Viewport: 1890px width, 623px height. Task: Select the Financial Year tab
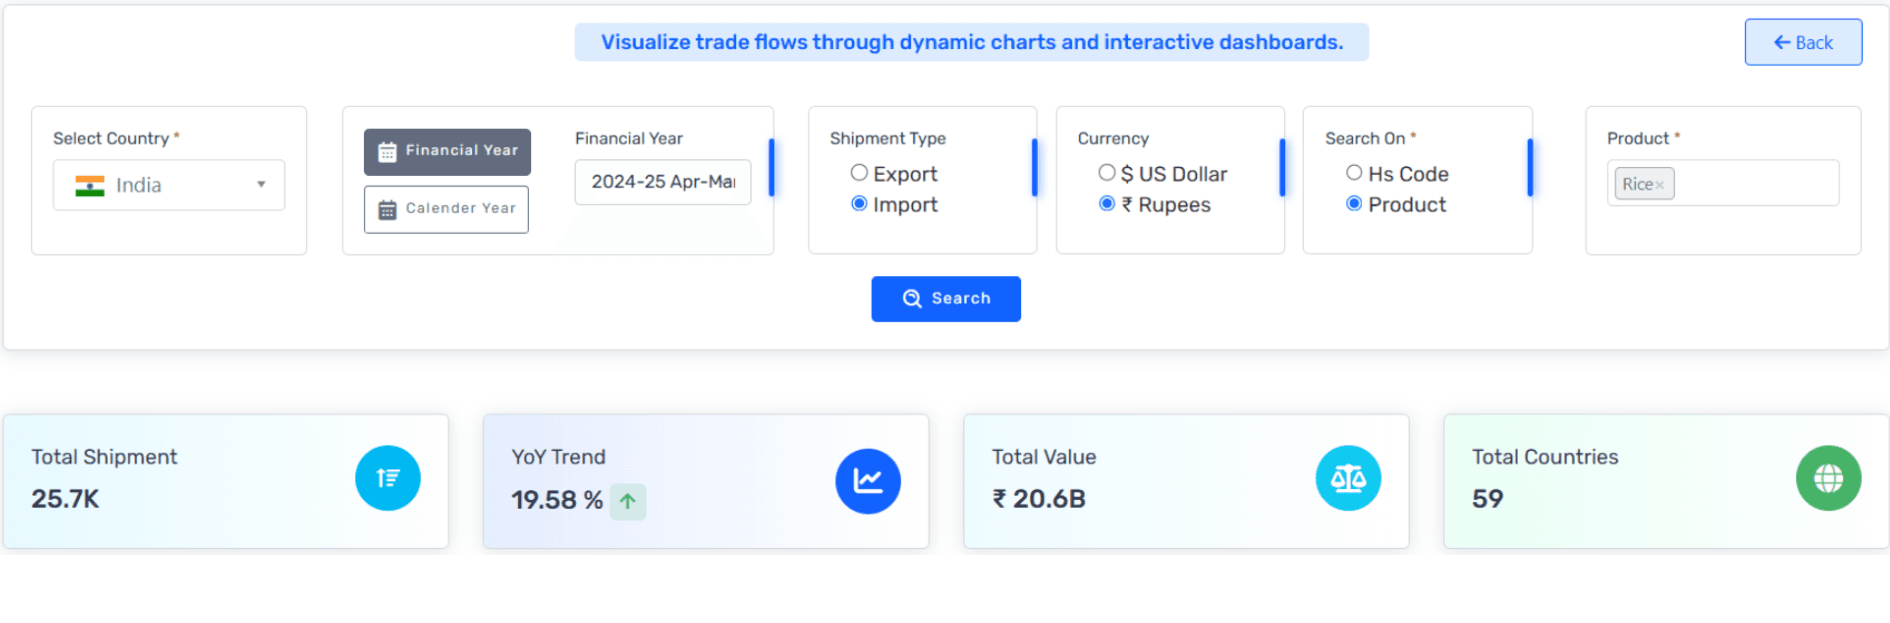click(447, 151)
